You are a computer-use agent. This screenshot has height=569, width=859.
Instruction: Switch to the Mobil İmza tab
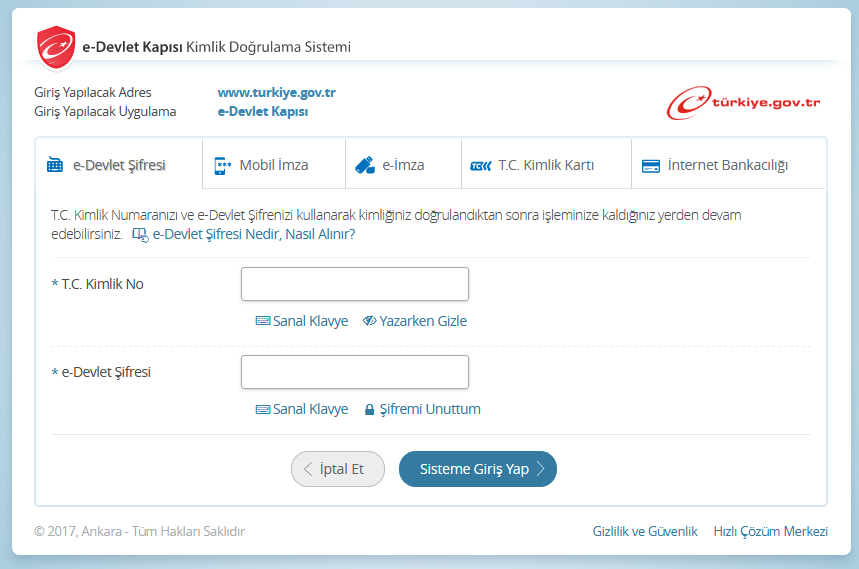273,165
